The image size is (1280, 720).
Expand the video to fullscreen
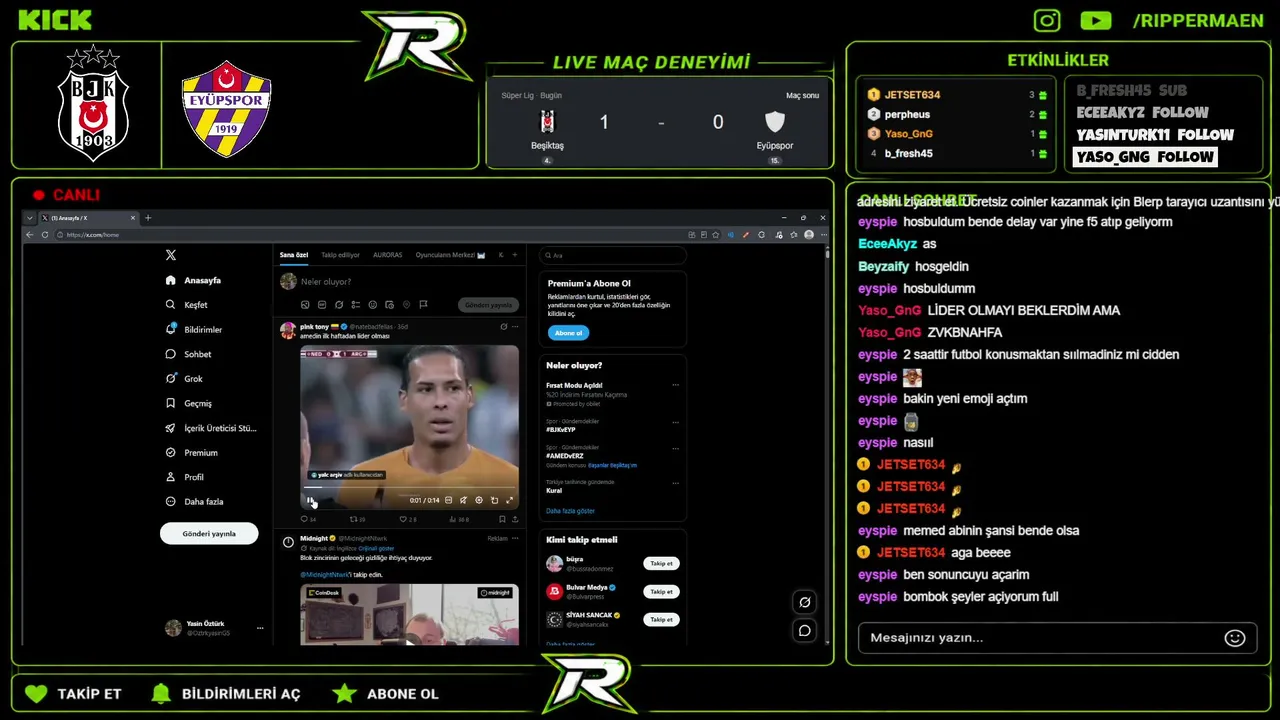(509, 500)
